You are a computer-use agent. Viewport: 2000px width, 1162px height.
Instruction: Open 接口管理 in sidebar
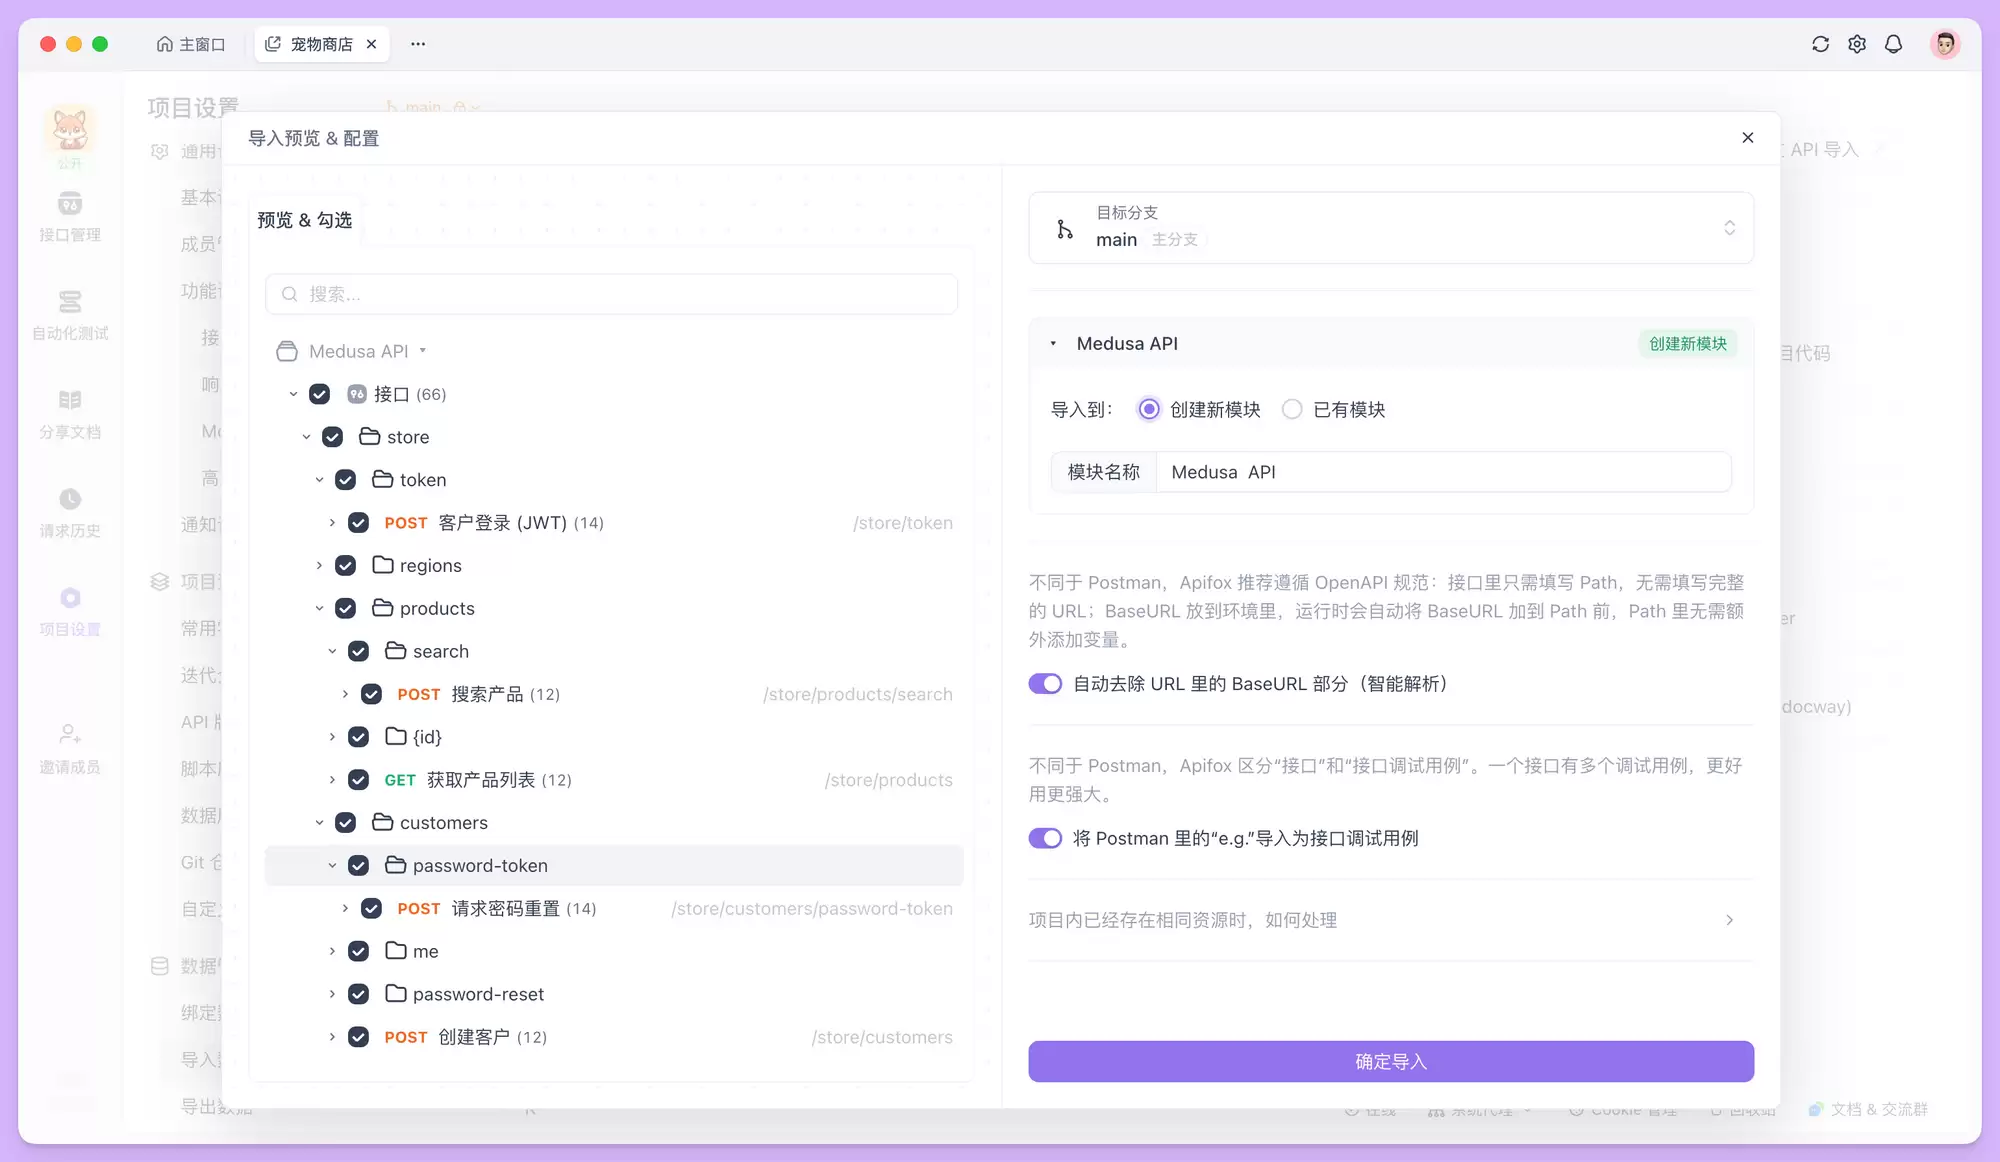[x=70, y=217]
